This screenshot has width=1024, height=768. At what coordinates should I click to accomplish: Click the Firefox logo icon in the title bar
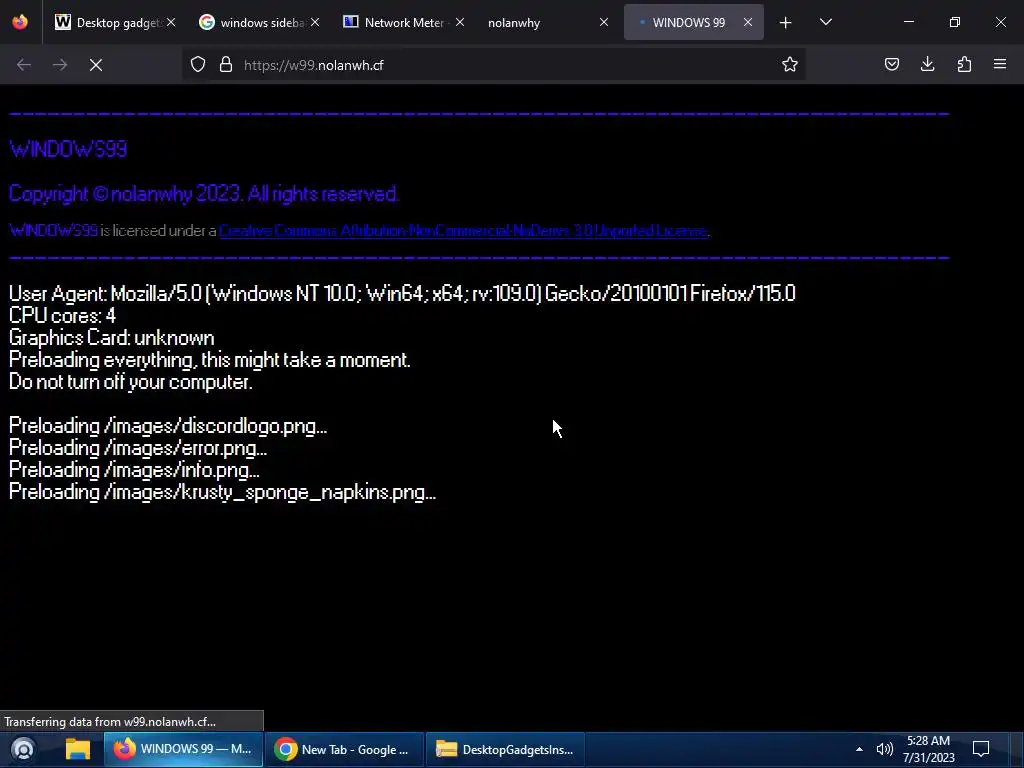click(20, 22)
